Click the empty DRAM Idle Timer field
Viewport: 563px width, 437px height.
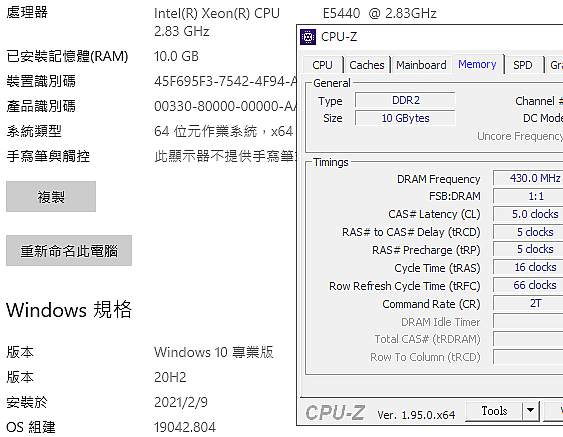[x=528, y=321]
